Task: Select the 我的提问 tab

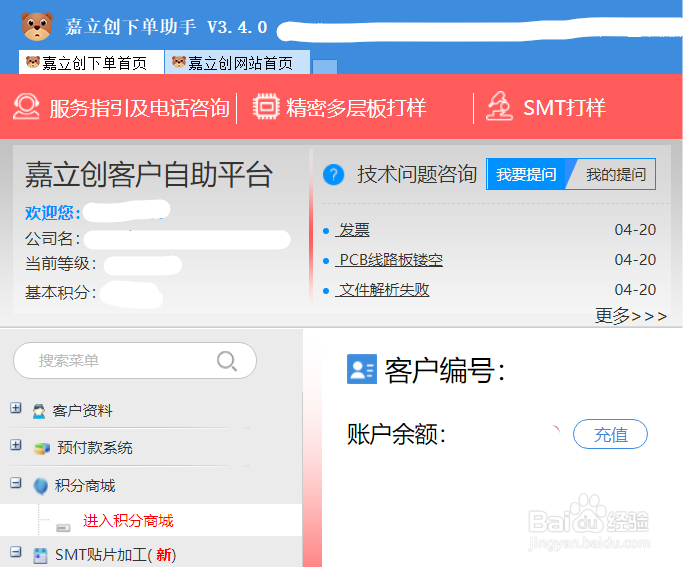Action: [616, 174]
